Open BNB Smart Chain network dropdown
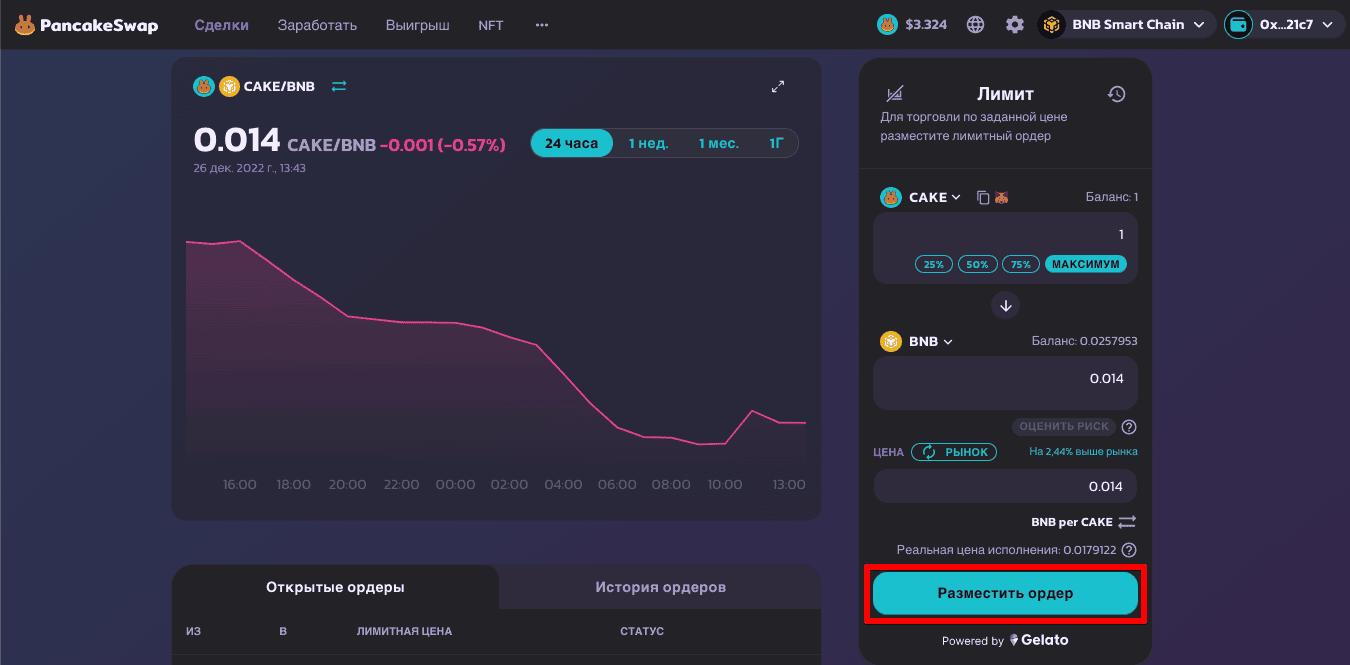Image resolution: width=1350 pixels, height=665 pixels. [x=1127, y=25]
